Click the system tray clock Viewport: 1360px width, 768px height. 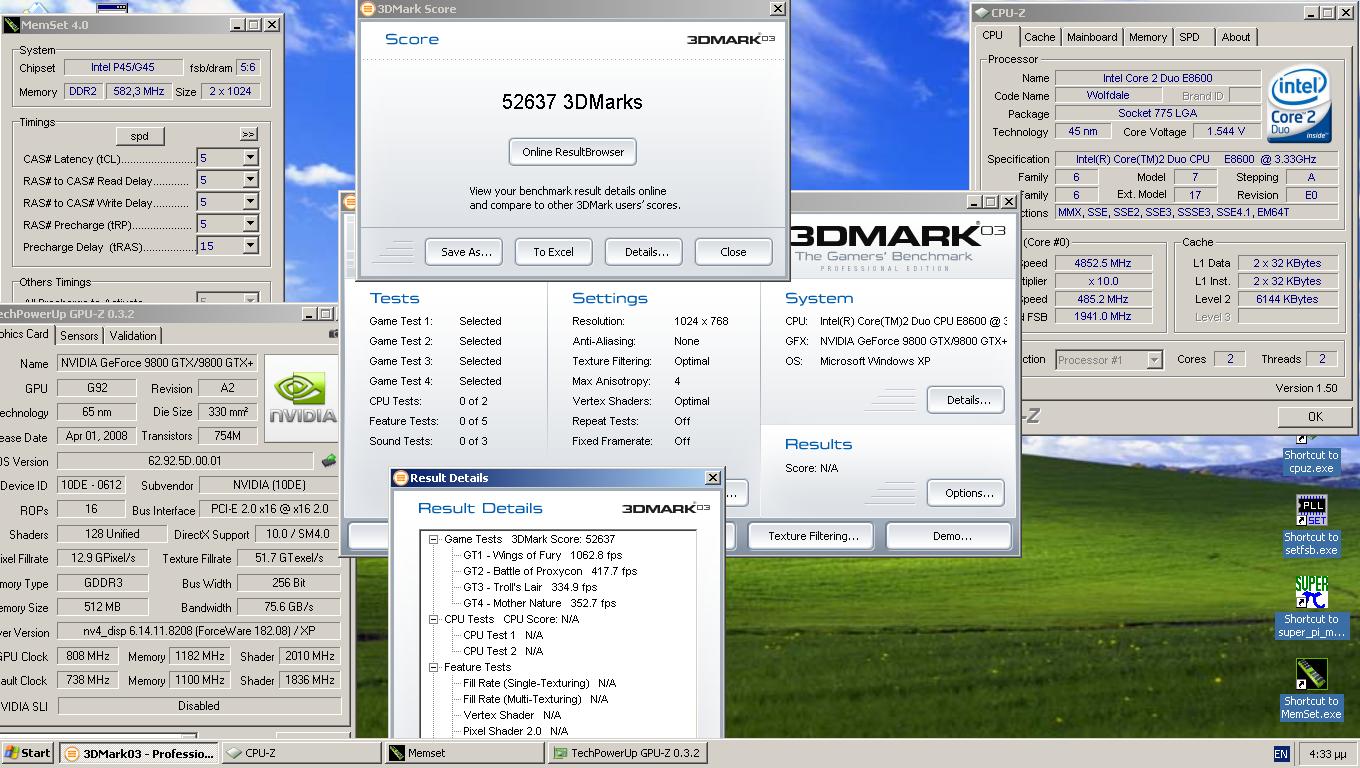tap(1327, 754)
